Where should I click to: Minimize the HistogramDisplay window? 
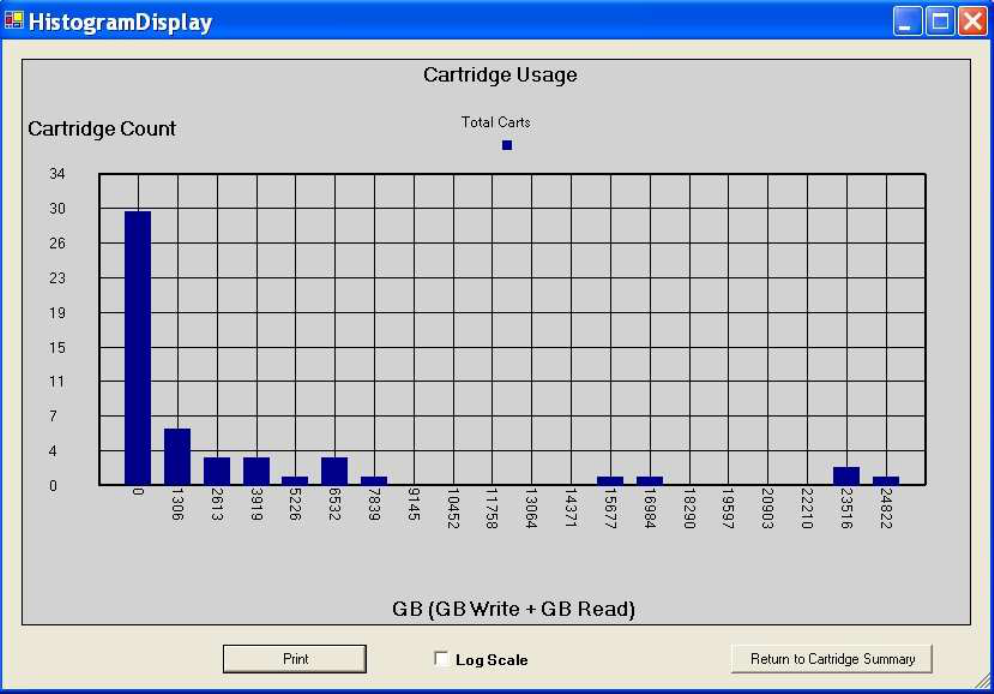click(908, 21)
